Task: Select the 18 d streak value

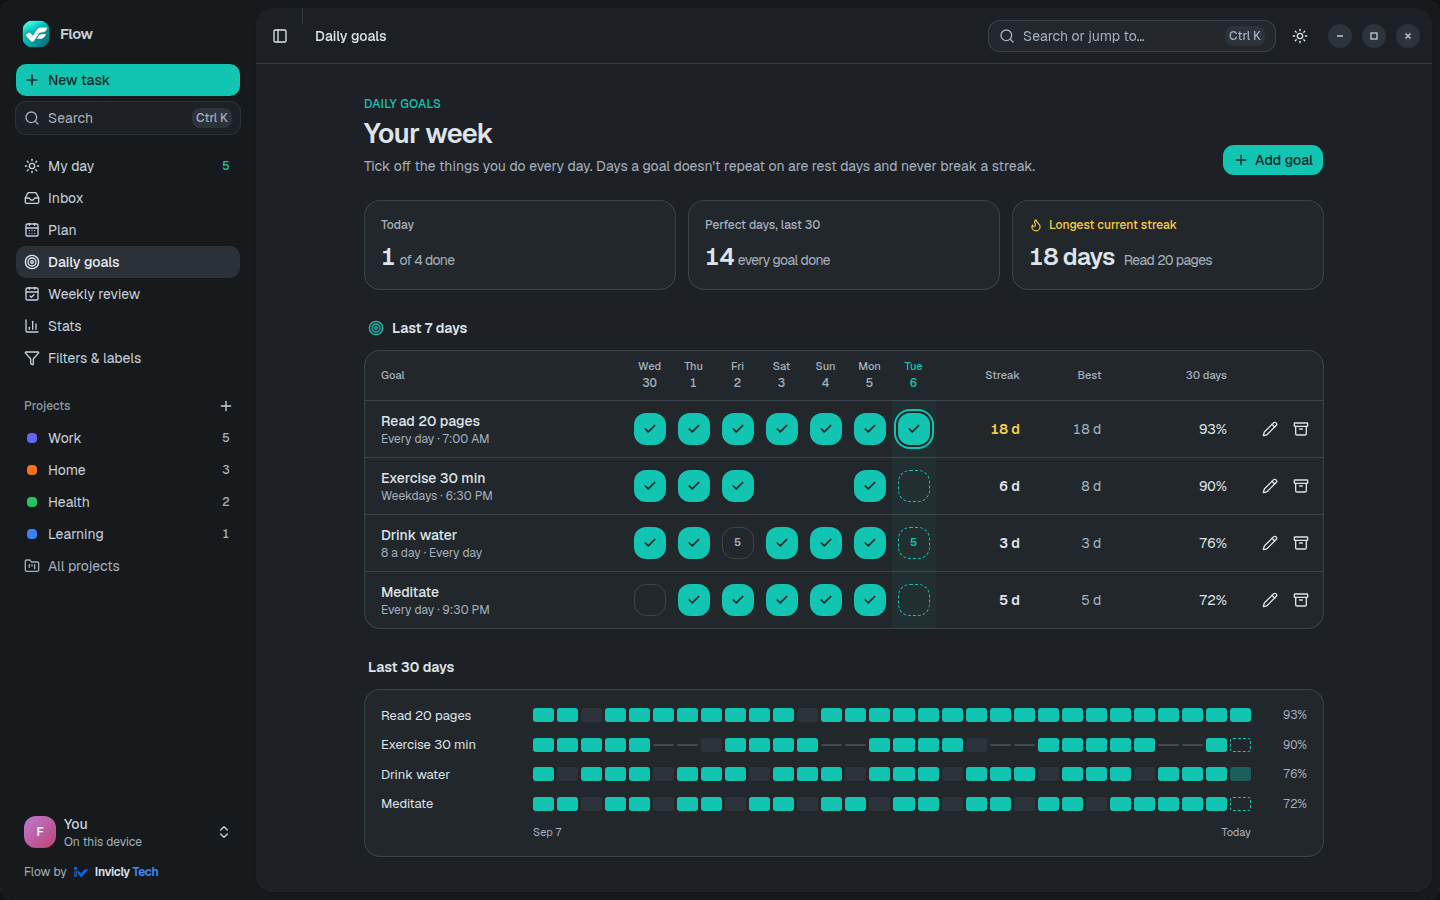Action: (x=1005, y=429)
